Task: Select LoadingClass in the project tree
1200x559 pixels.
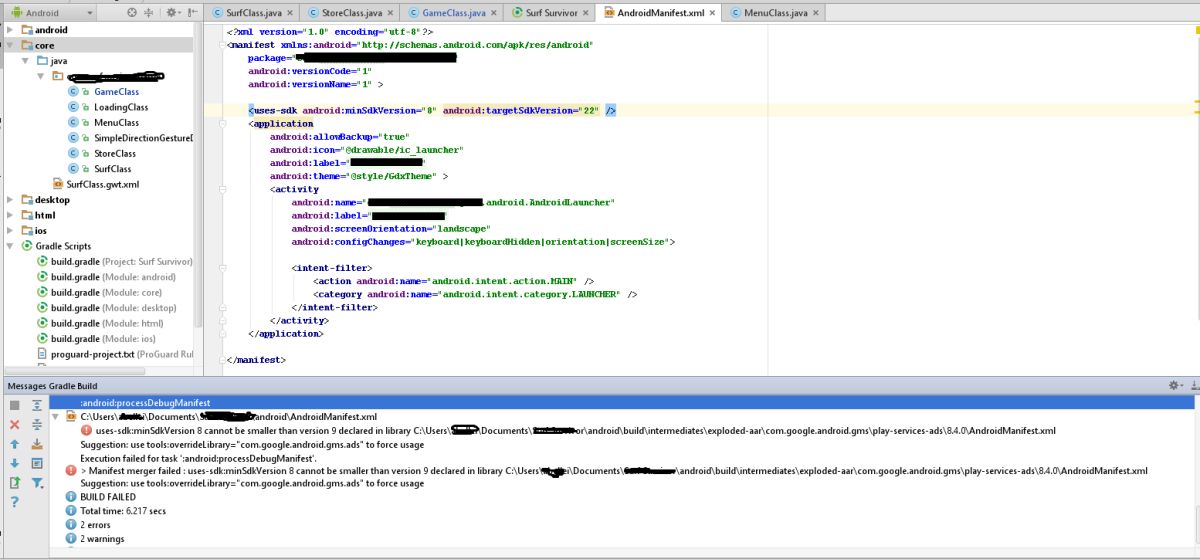Action: pos(121,107)
